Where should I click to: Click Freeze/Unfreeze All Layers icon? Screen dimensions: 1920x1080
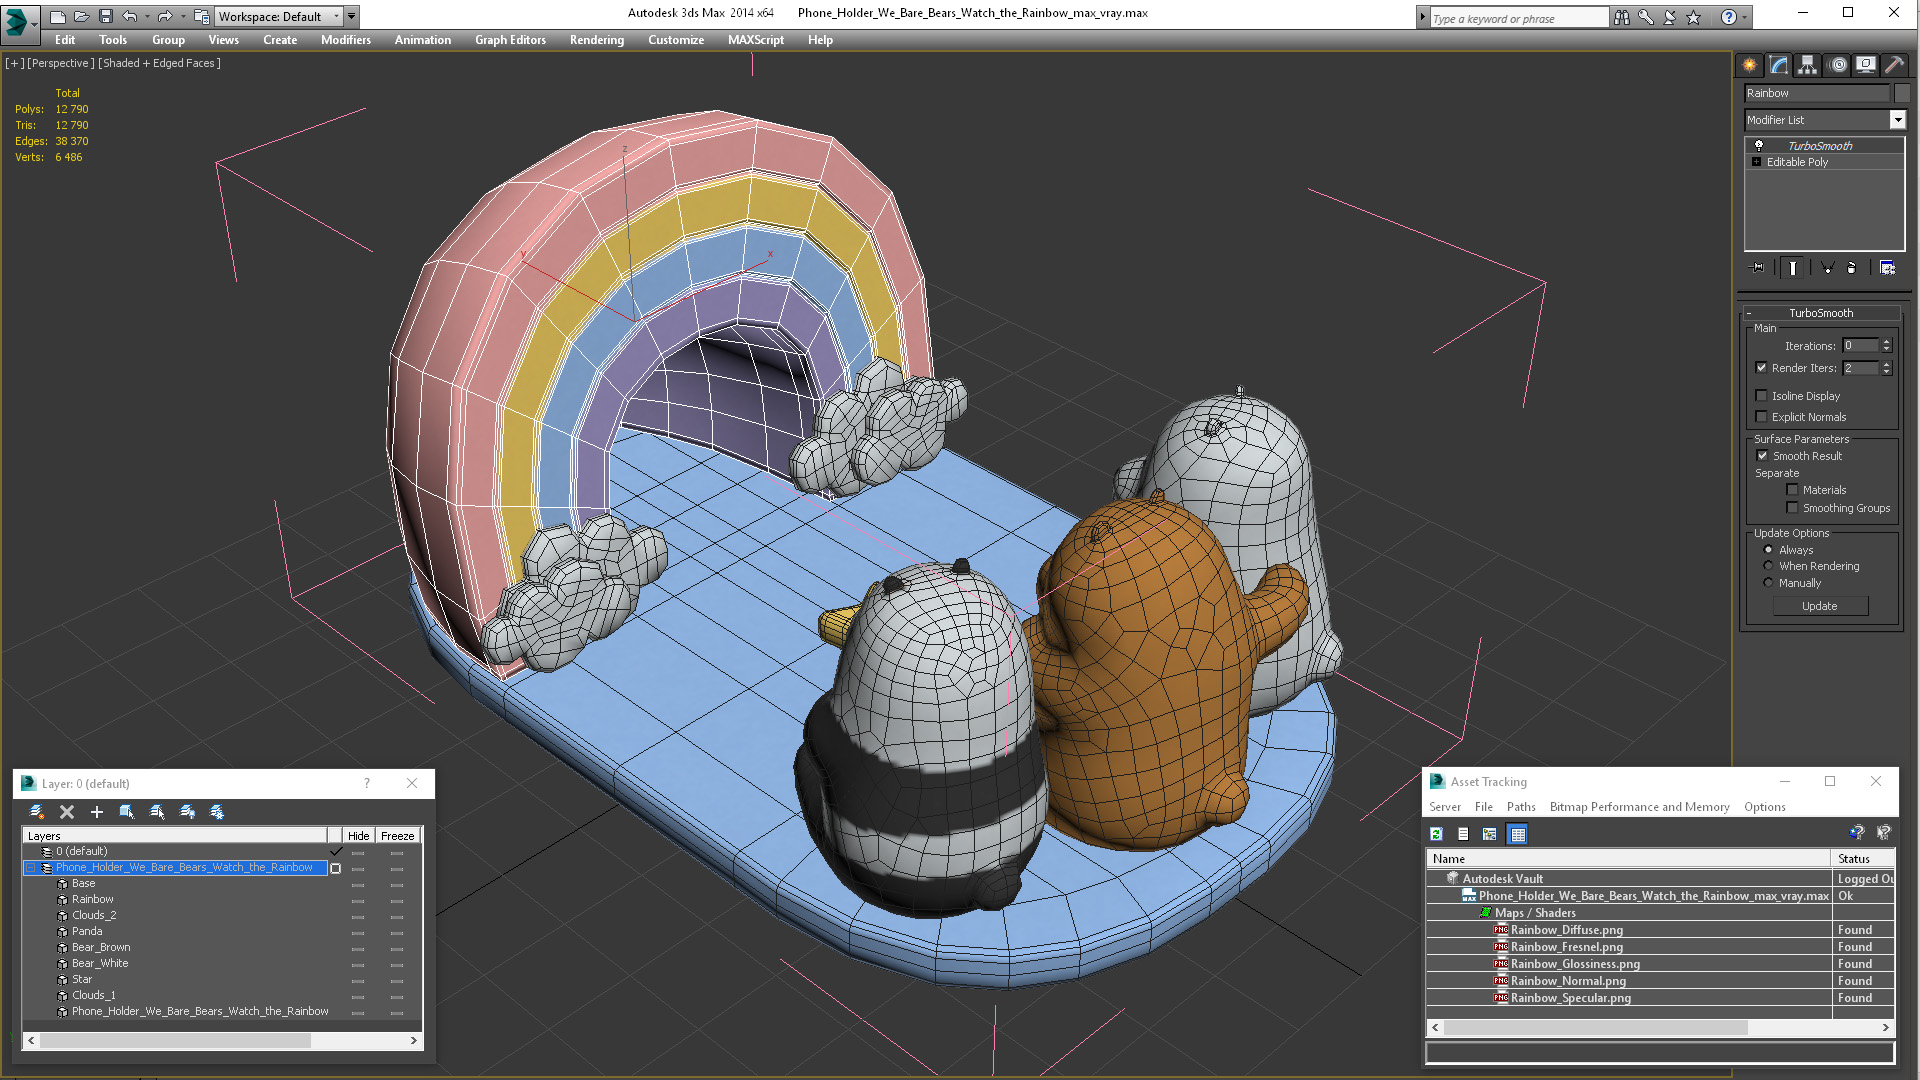217,812
